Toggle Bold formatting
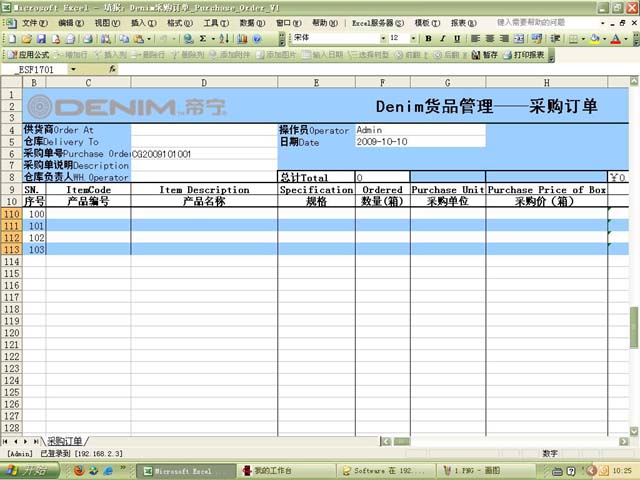 coord(428,38)
